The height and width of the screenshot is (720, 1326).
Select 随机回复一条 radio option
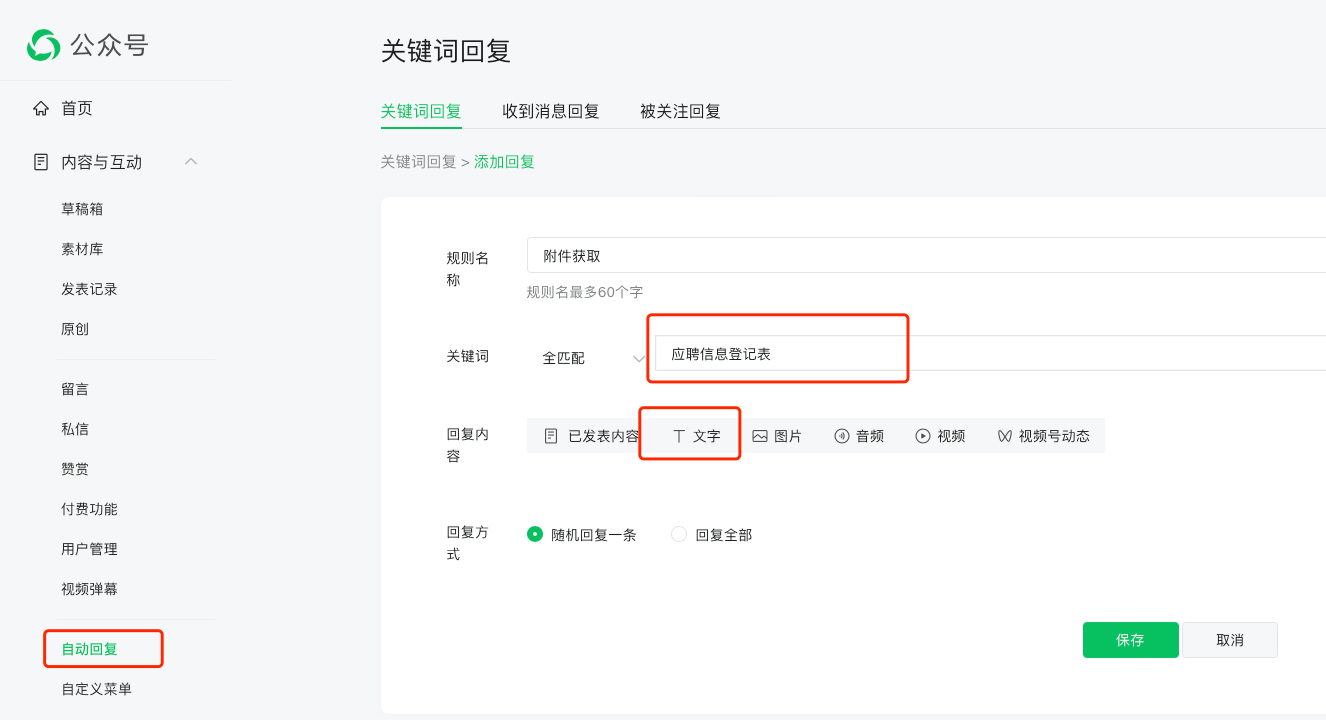(x=535, y=534)
